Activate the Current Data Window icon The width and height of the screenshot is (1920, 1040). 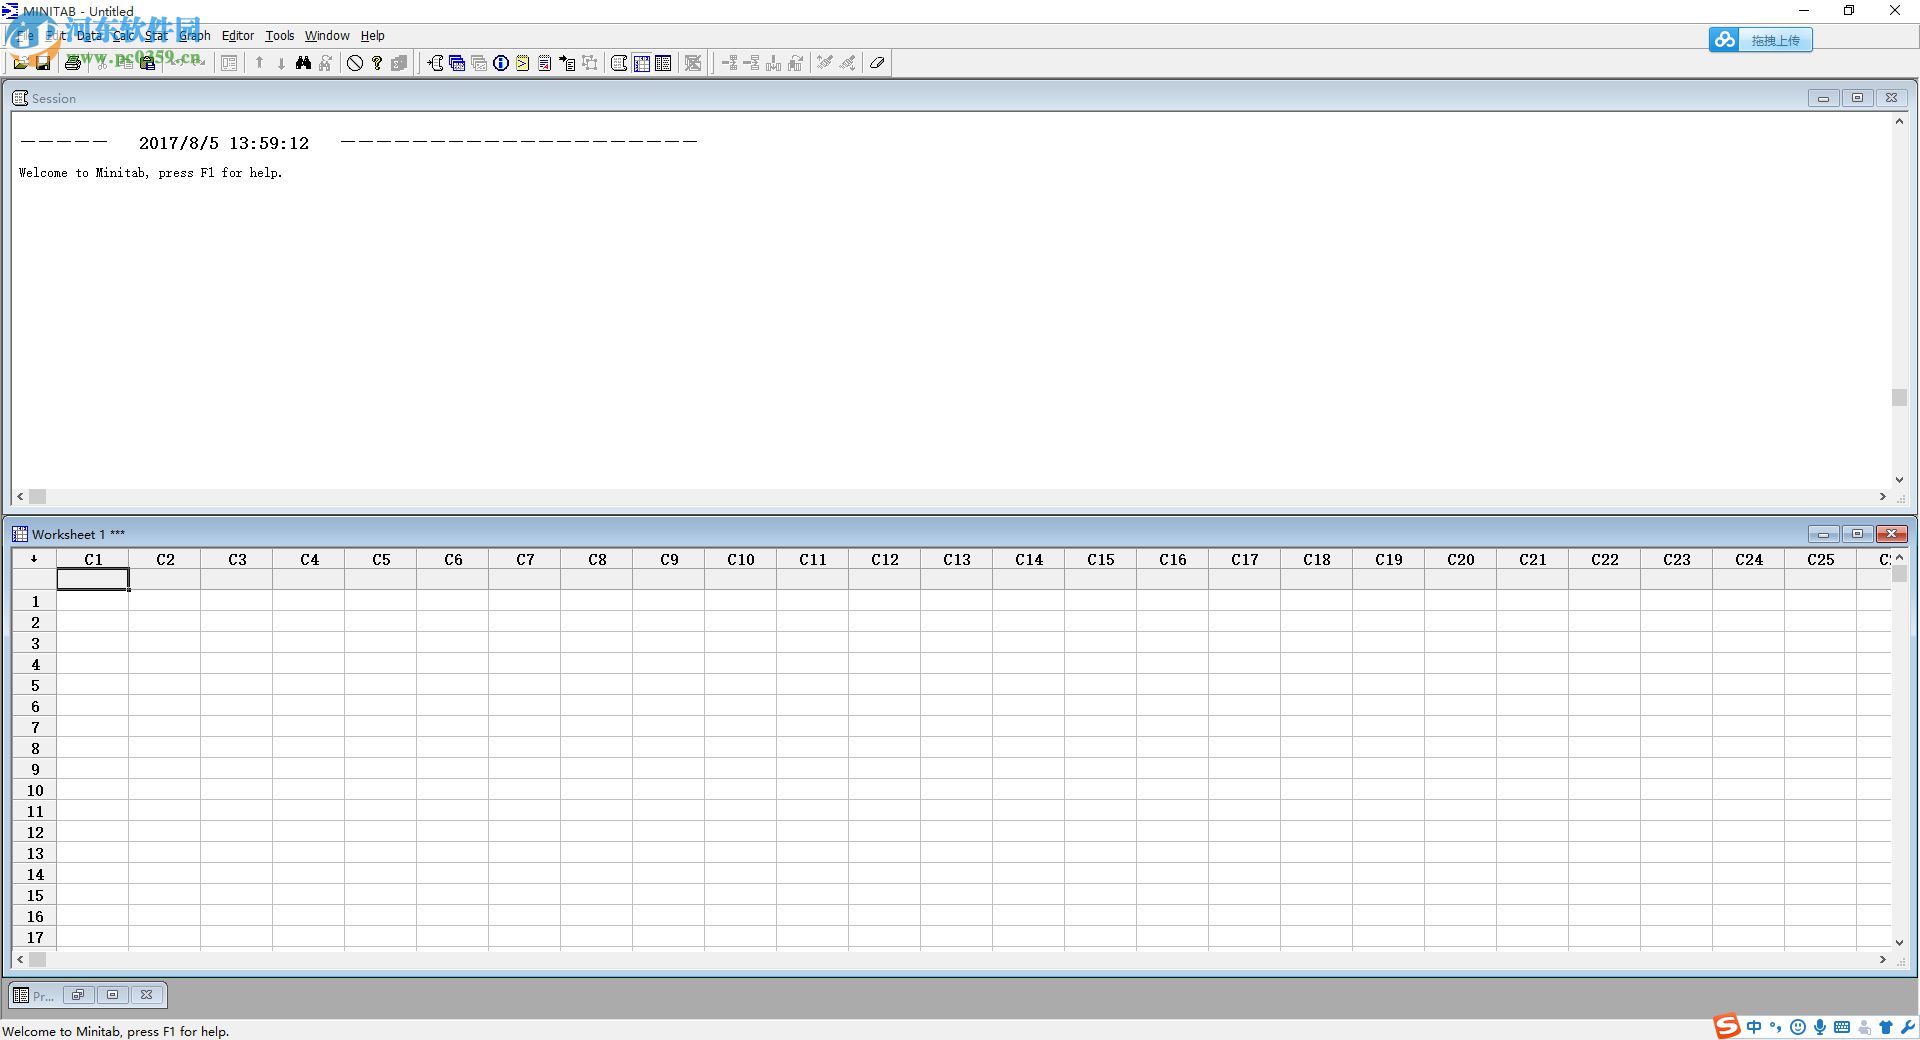641,63
